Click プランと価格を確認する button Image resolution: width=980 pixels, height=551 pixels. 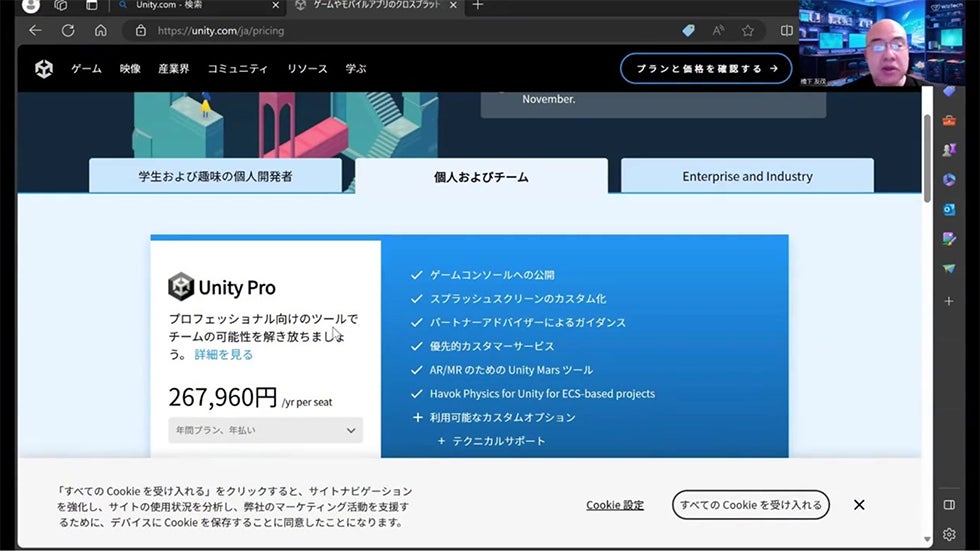pyautogui.click(x=706, y=69)
